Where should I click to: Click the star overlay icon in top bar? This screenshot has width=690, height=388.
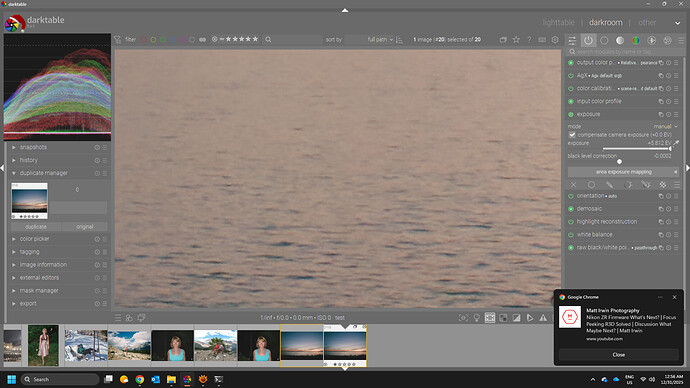tap(516, 40)
